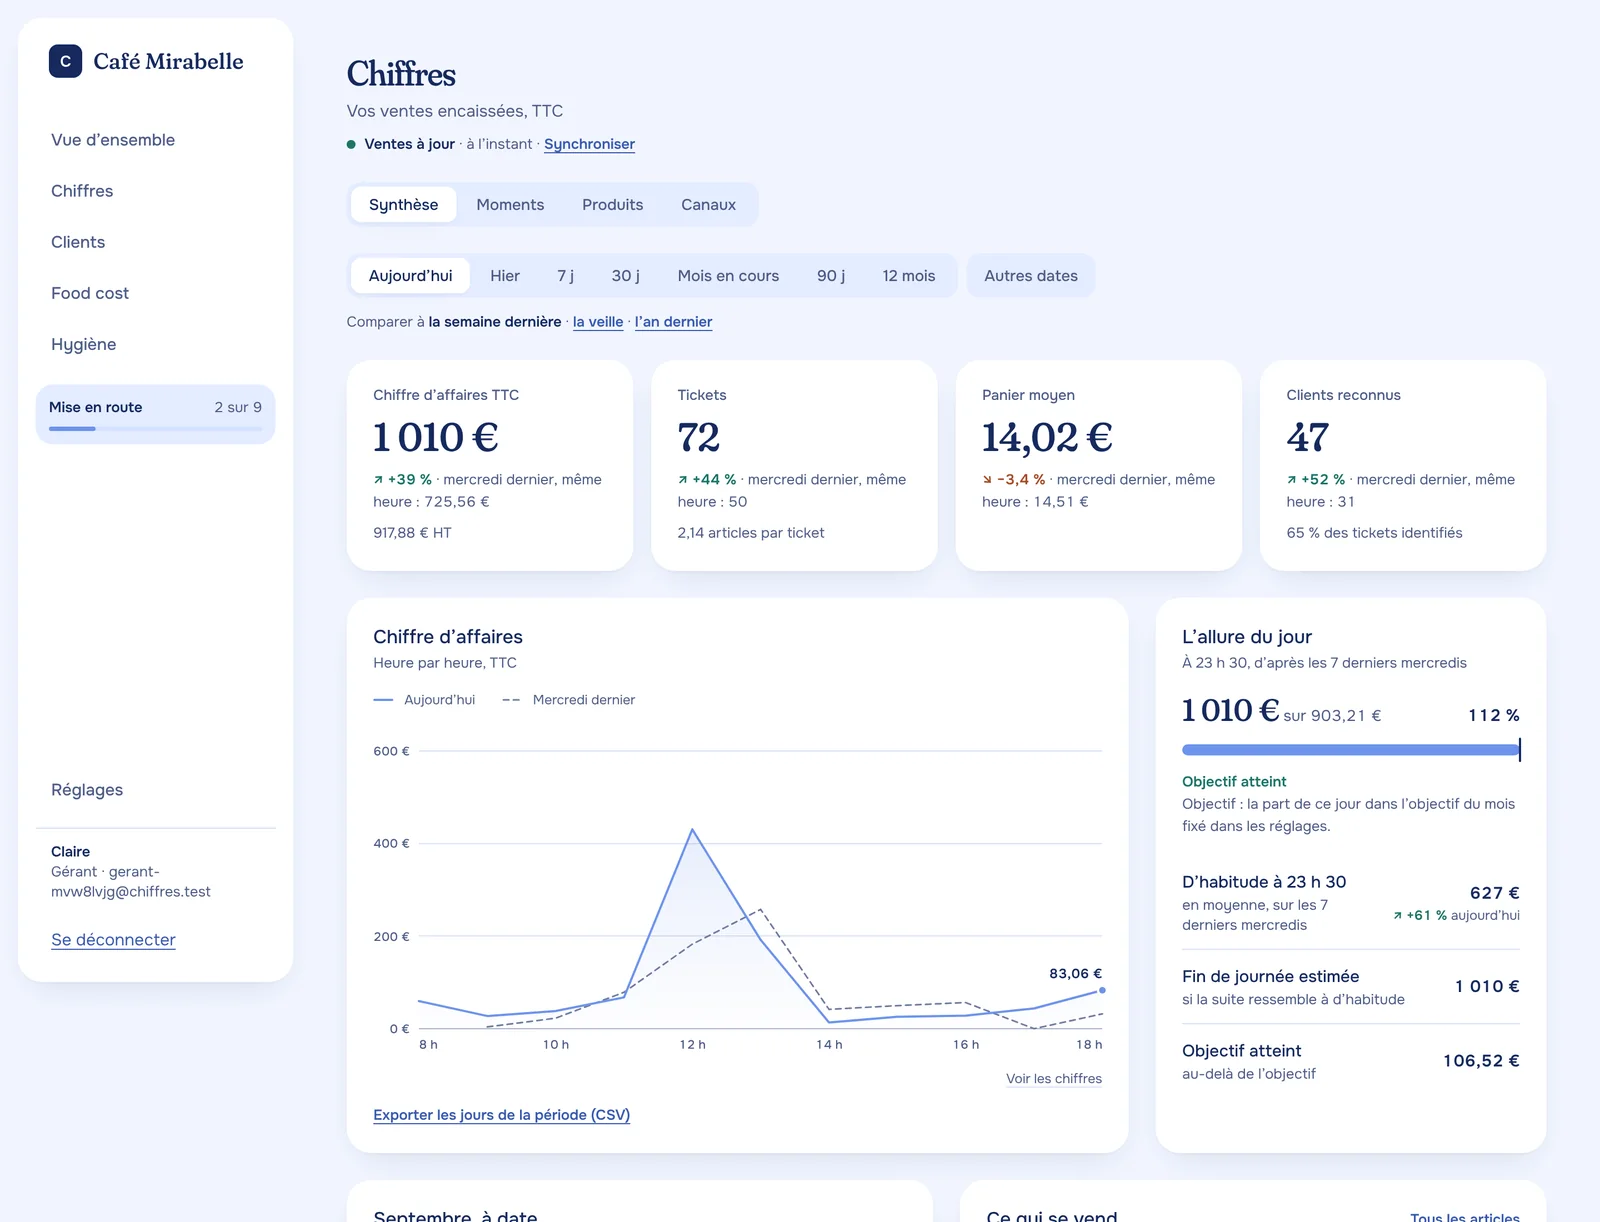Toggle the Mercredi dernier chart legend
Viewport: 1600px width, 1222px height.
click(568, 700)
